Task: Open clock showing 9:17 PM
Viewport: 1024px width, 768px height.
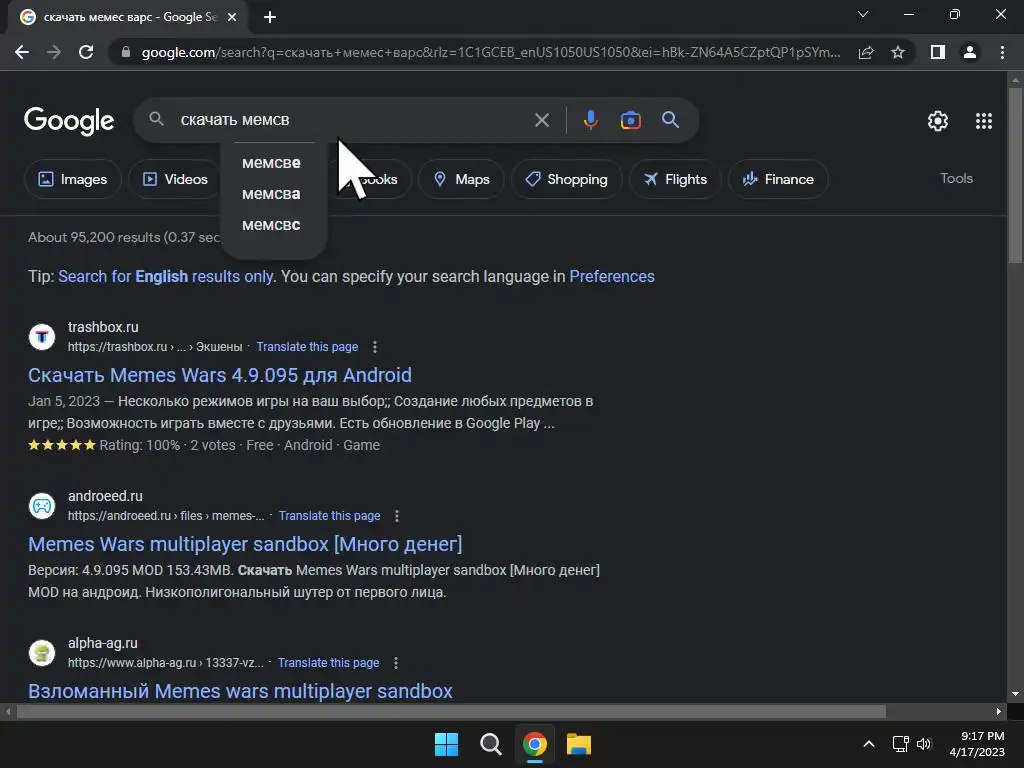Action: click(x=976, y=744)
